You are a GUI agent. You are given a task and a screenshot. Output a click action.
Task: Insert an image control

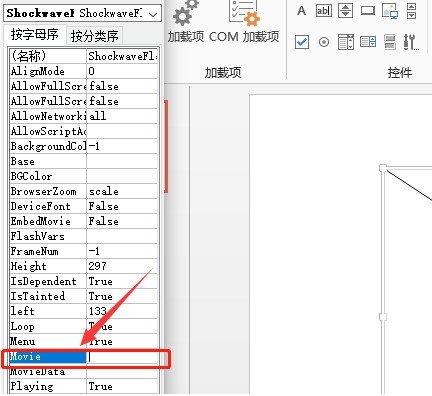pos(390,11)
